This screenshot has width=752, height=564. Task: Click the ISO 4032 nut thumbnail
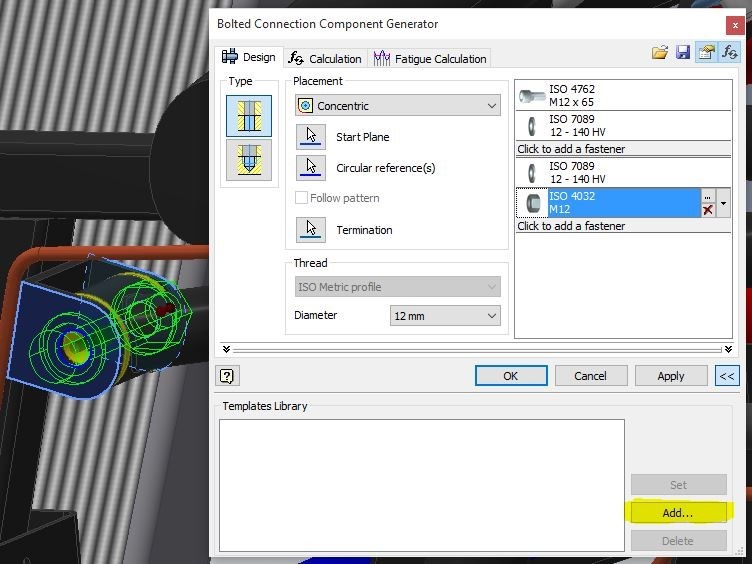[532, 203]
